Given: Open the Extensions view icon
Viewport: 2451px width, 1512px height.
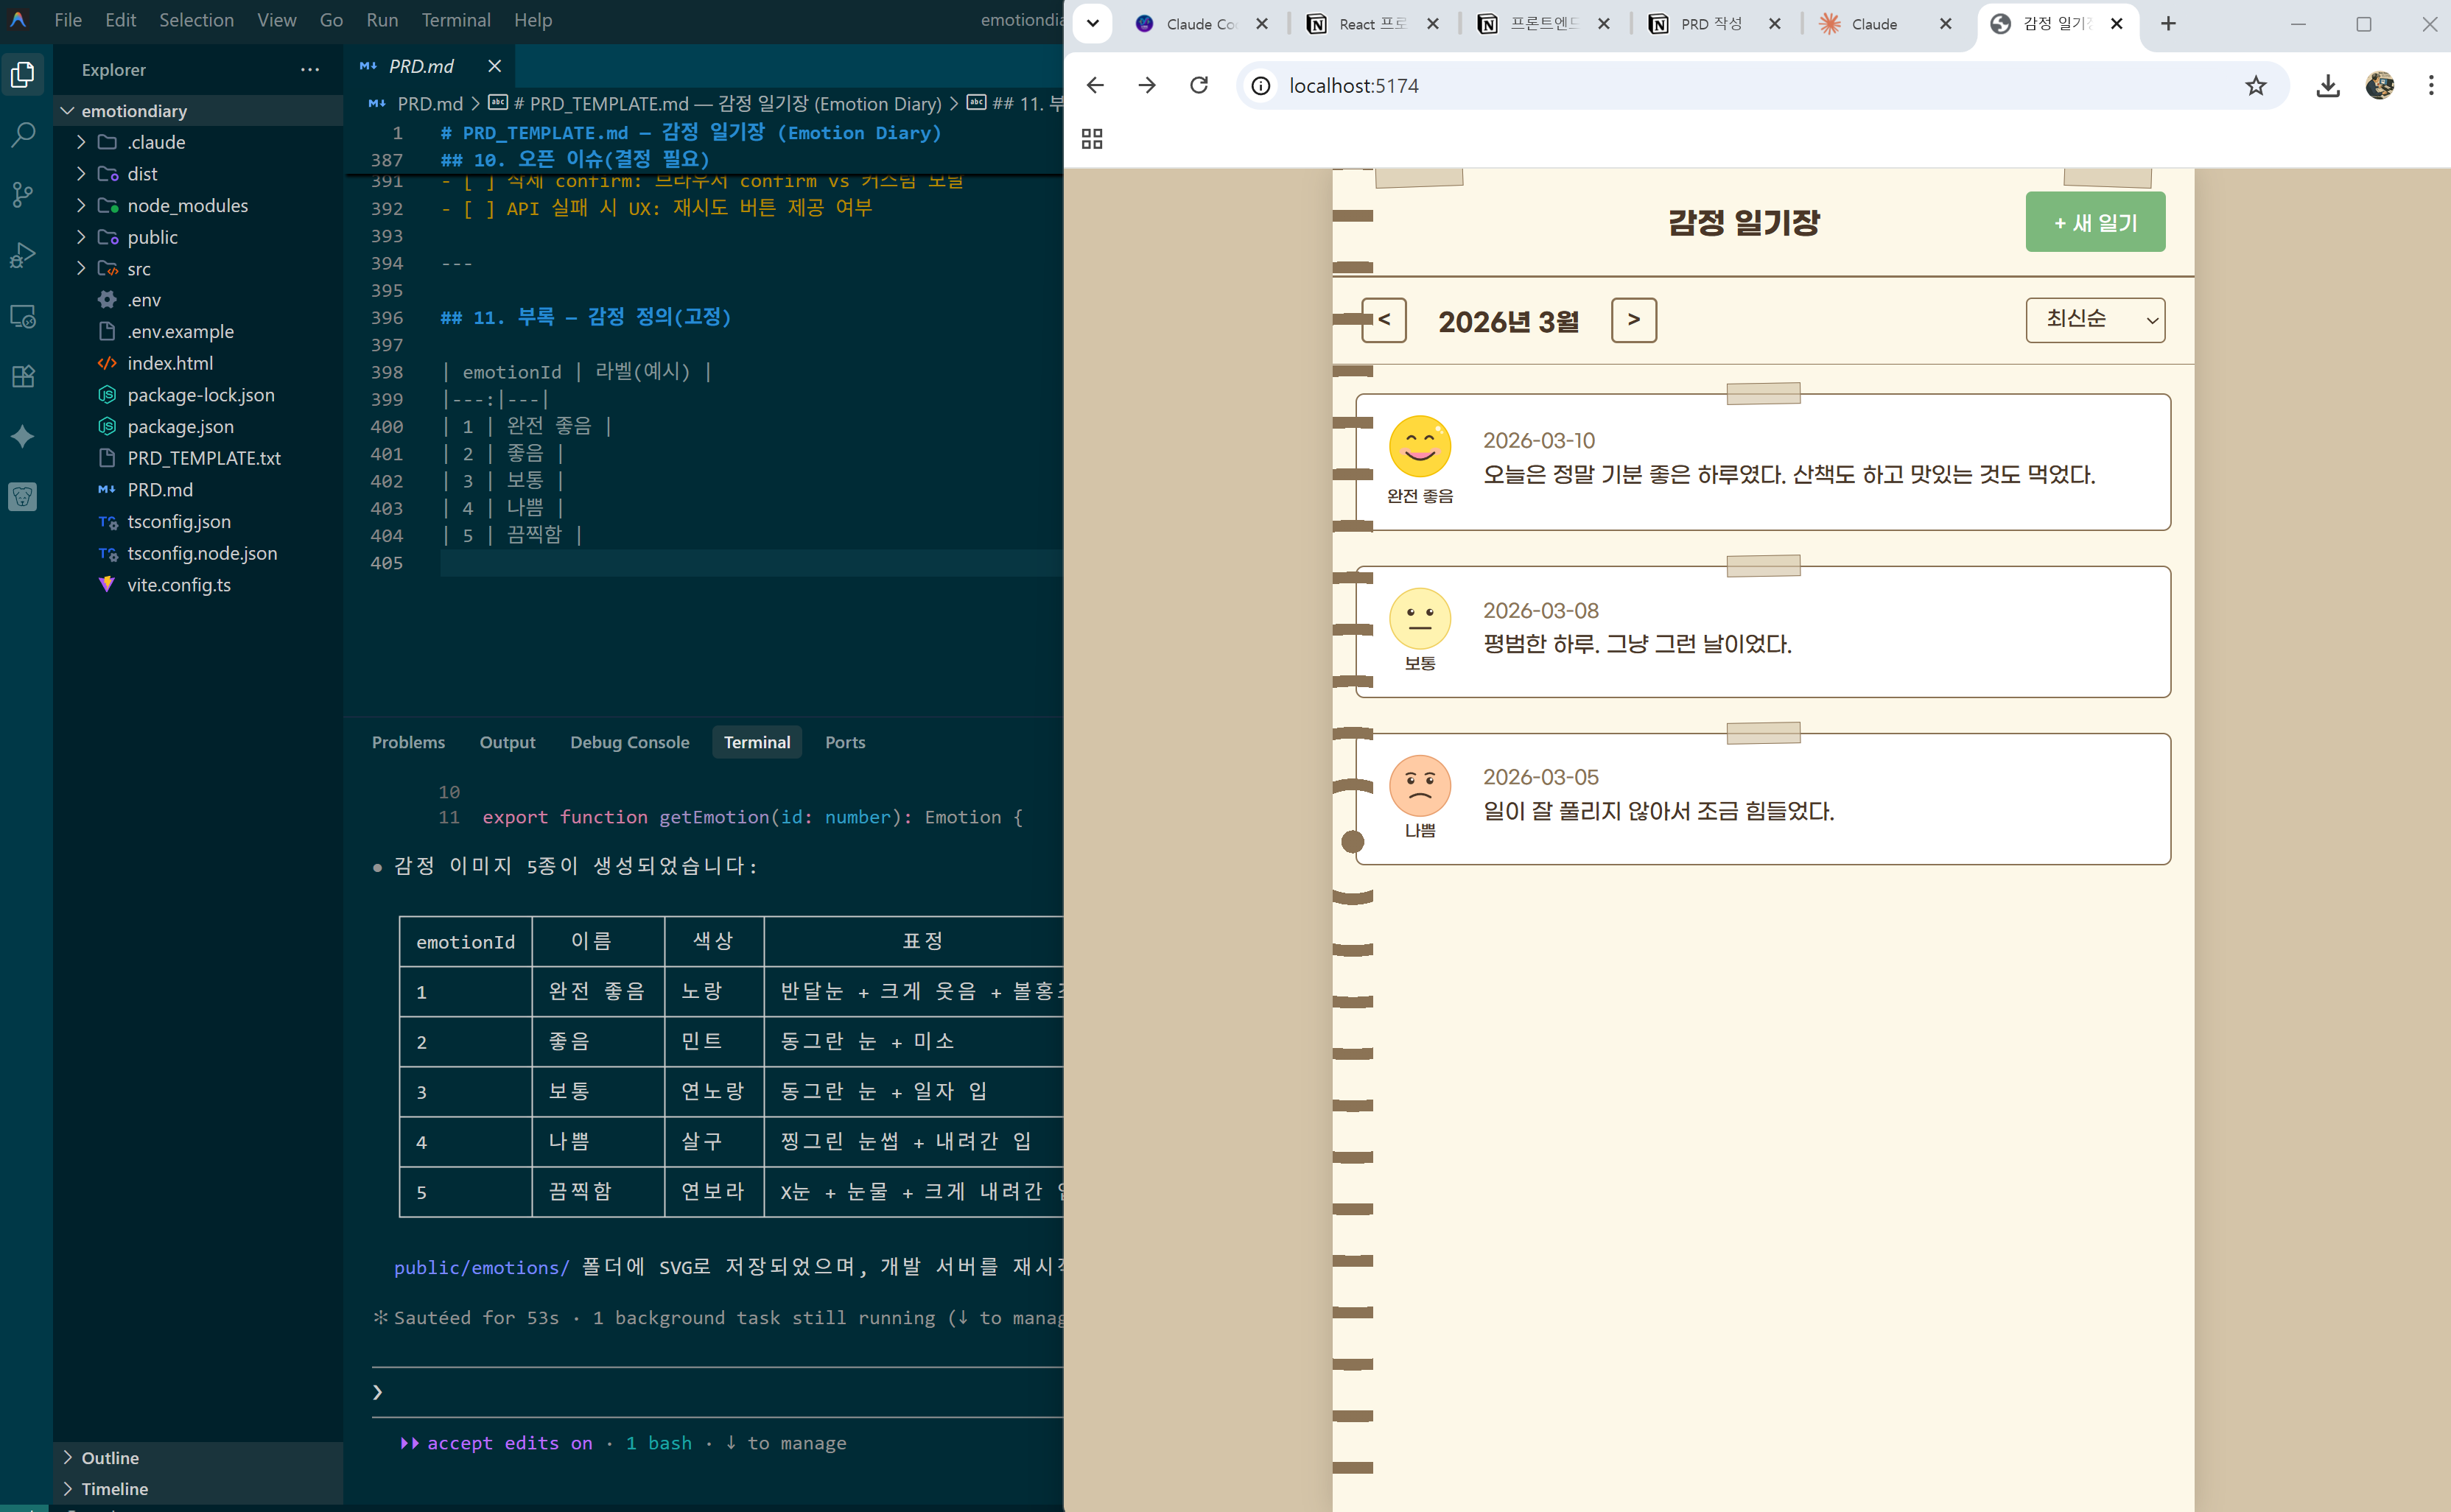Looking at the screenshot, I should click(23, 376).
